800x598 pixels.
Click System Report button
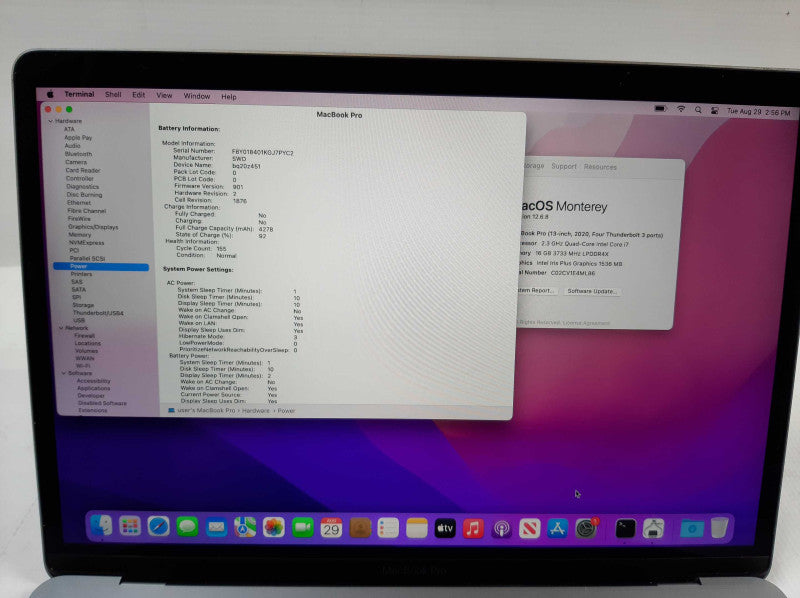(535, 290)
